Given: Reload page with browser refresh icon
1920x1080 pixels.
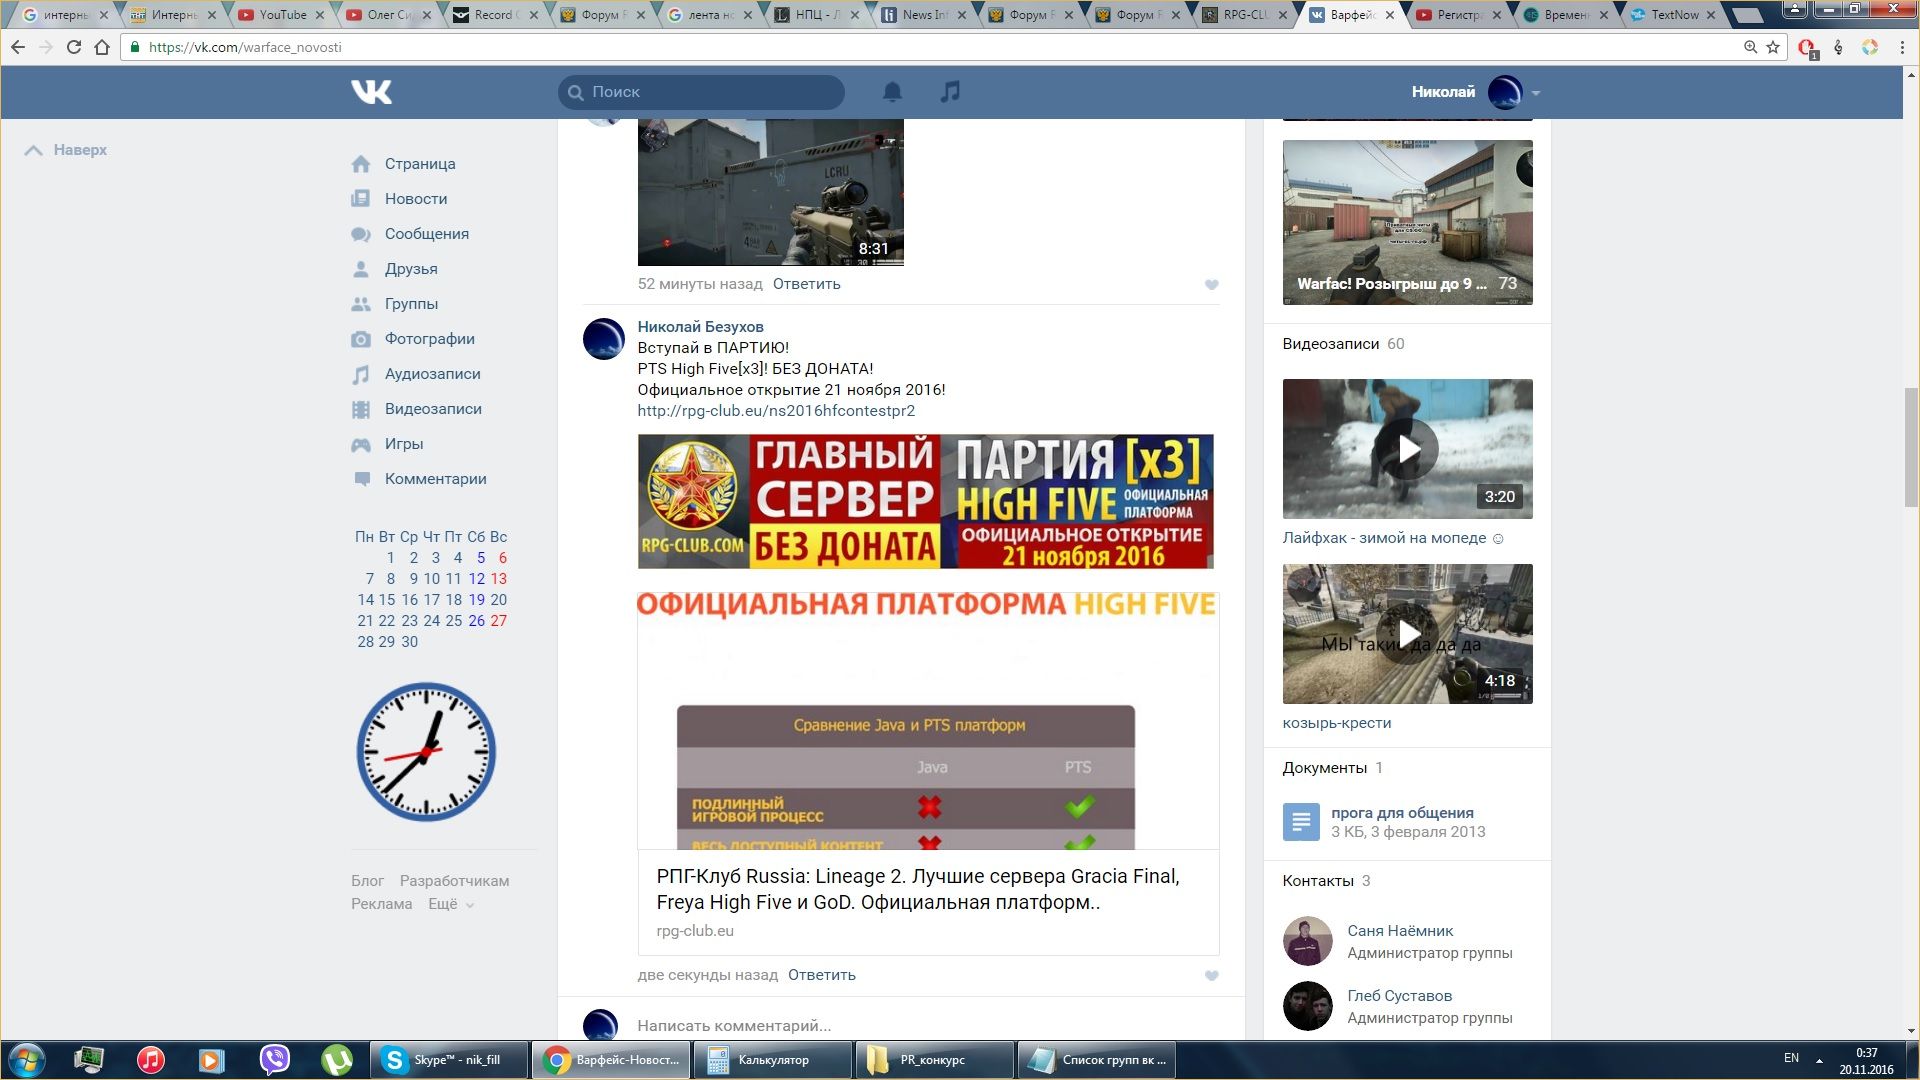Looking at the screenshot, I should click(74, 47).
